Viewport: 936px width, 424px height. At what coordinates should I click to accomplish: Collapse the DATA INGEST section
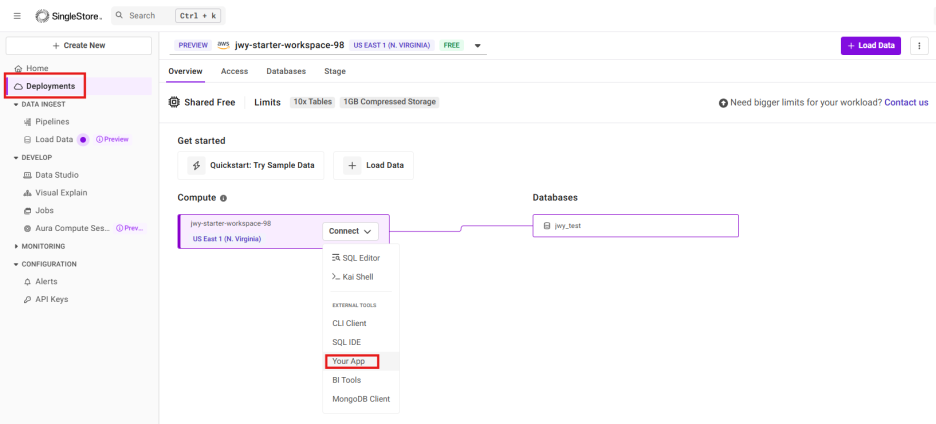coord(39,104)
